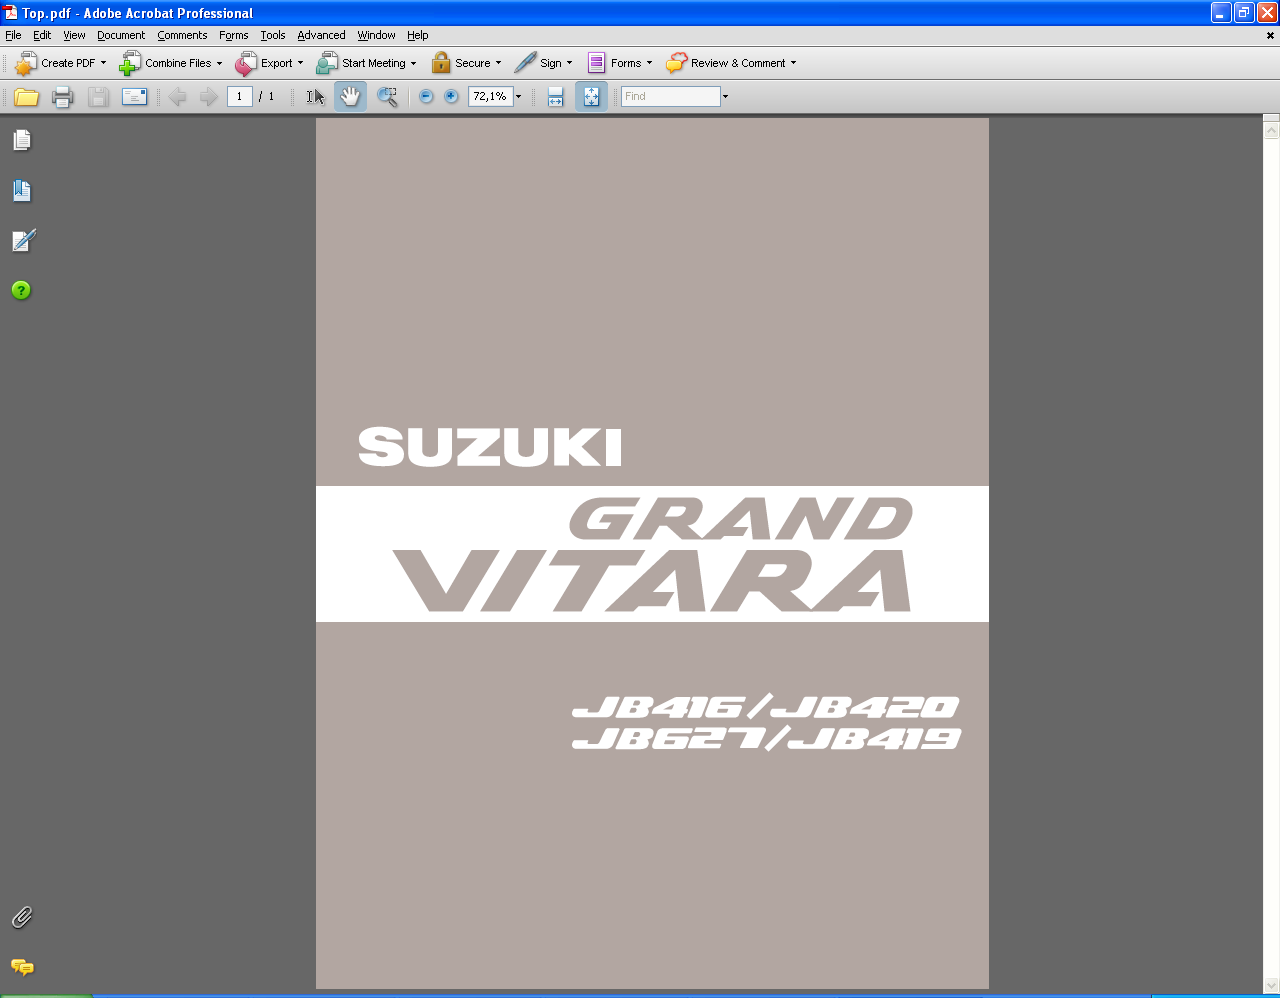Open the Document menu
1280x998 pixels.
[x=121, y=35]
